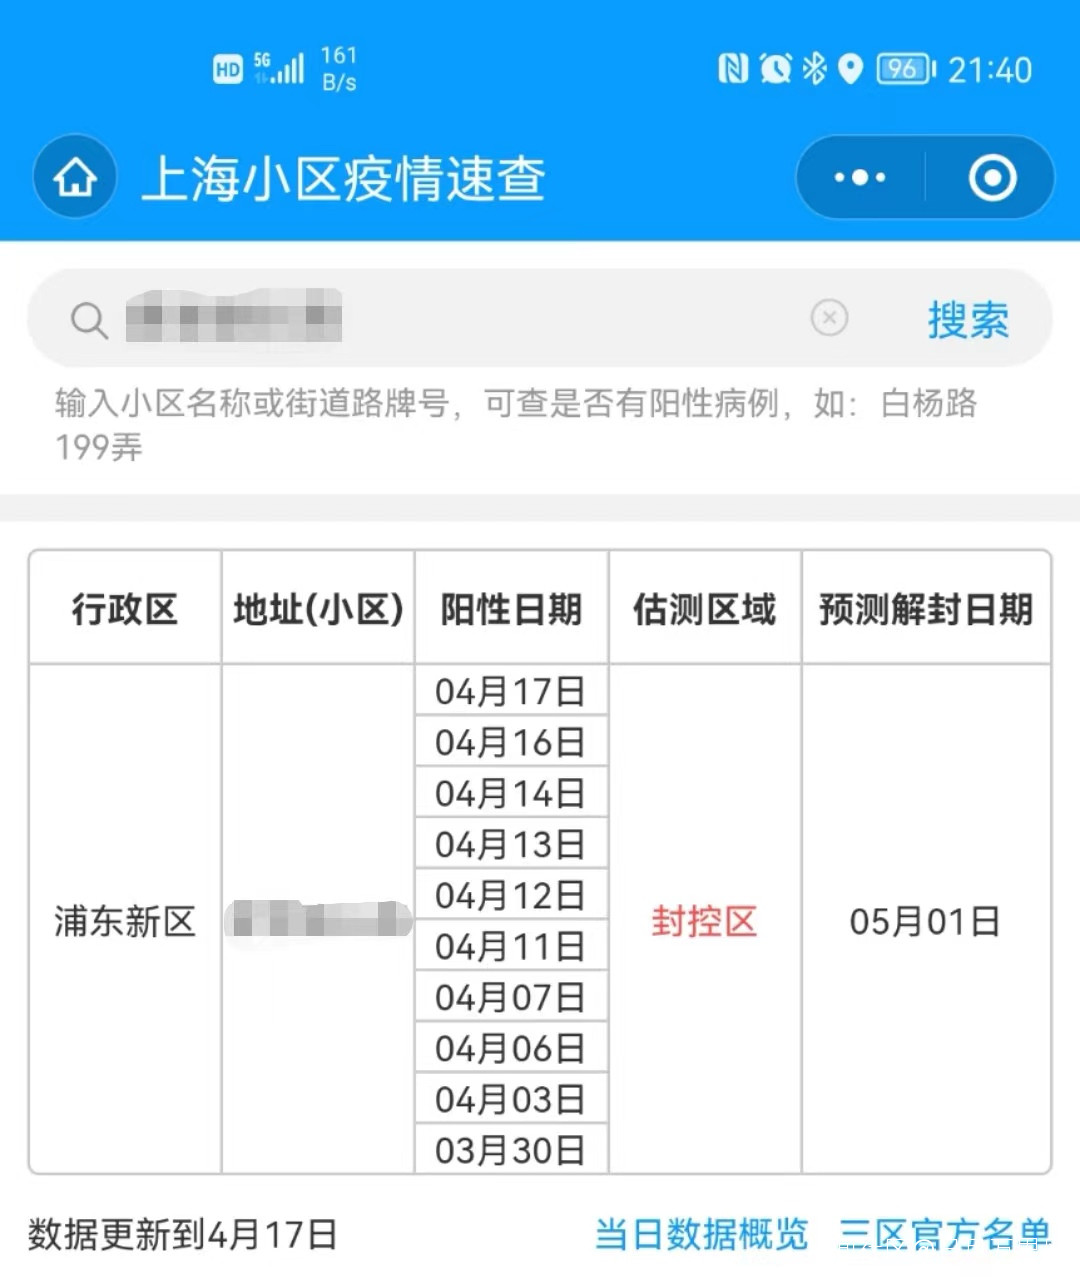The height and width of the screenshot is (1277, 1080).
Task: Tap the 浦东新区 district cell
Action: click(124, 921)
